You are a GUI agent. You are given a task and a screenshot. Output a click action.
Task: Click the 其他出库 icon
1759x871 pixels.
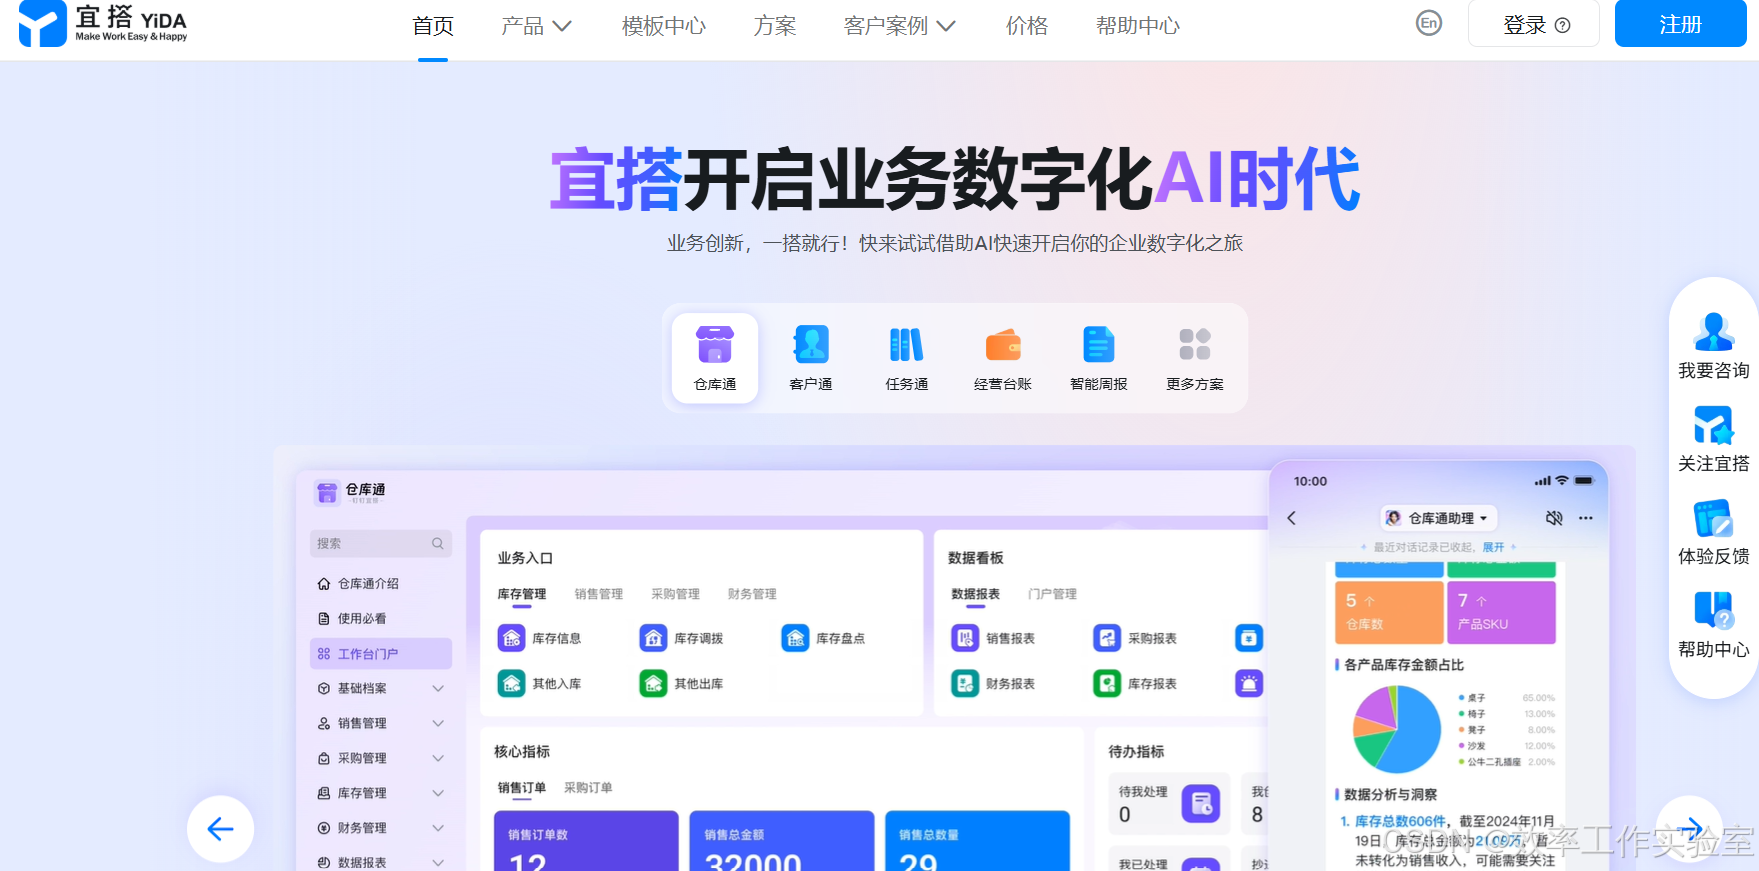[653, 684]
